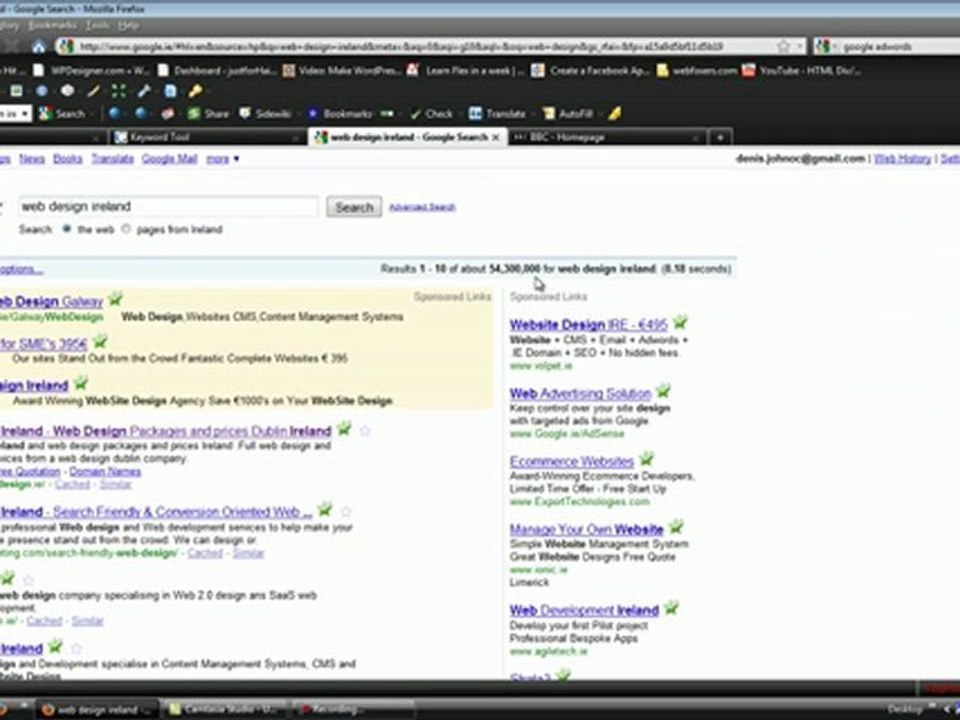Screen dimensions: 960x720
Task: Open the Manage Your Own Website ad
Action: coord(587,529)
